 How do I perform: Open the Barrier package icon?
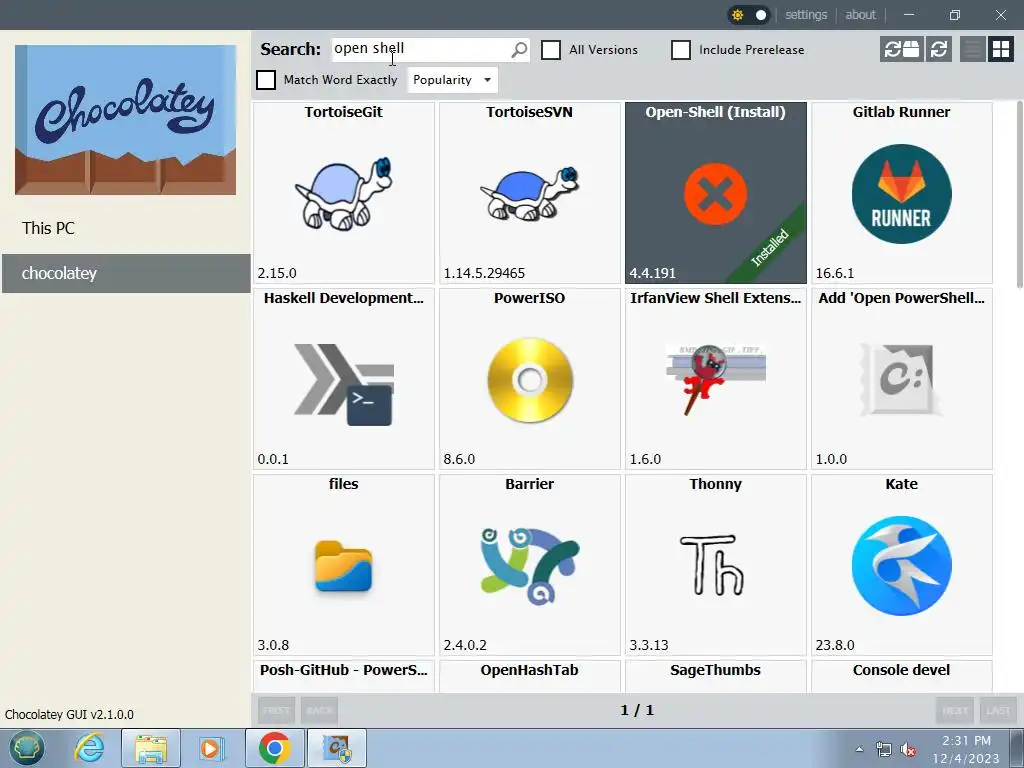pos(530,566)
